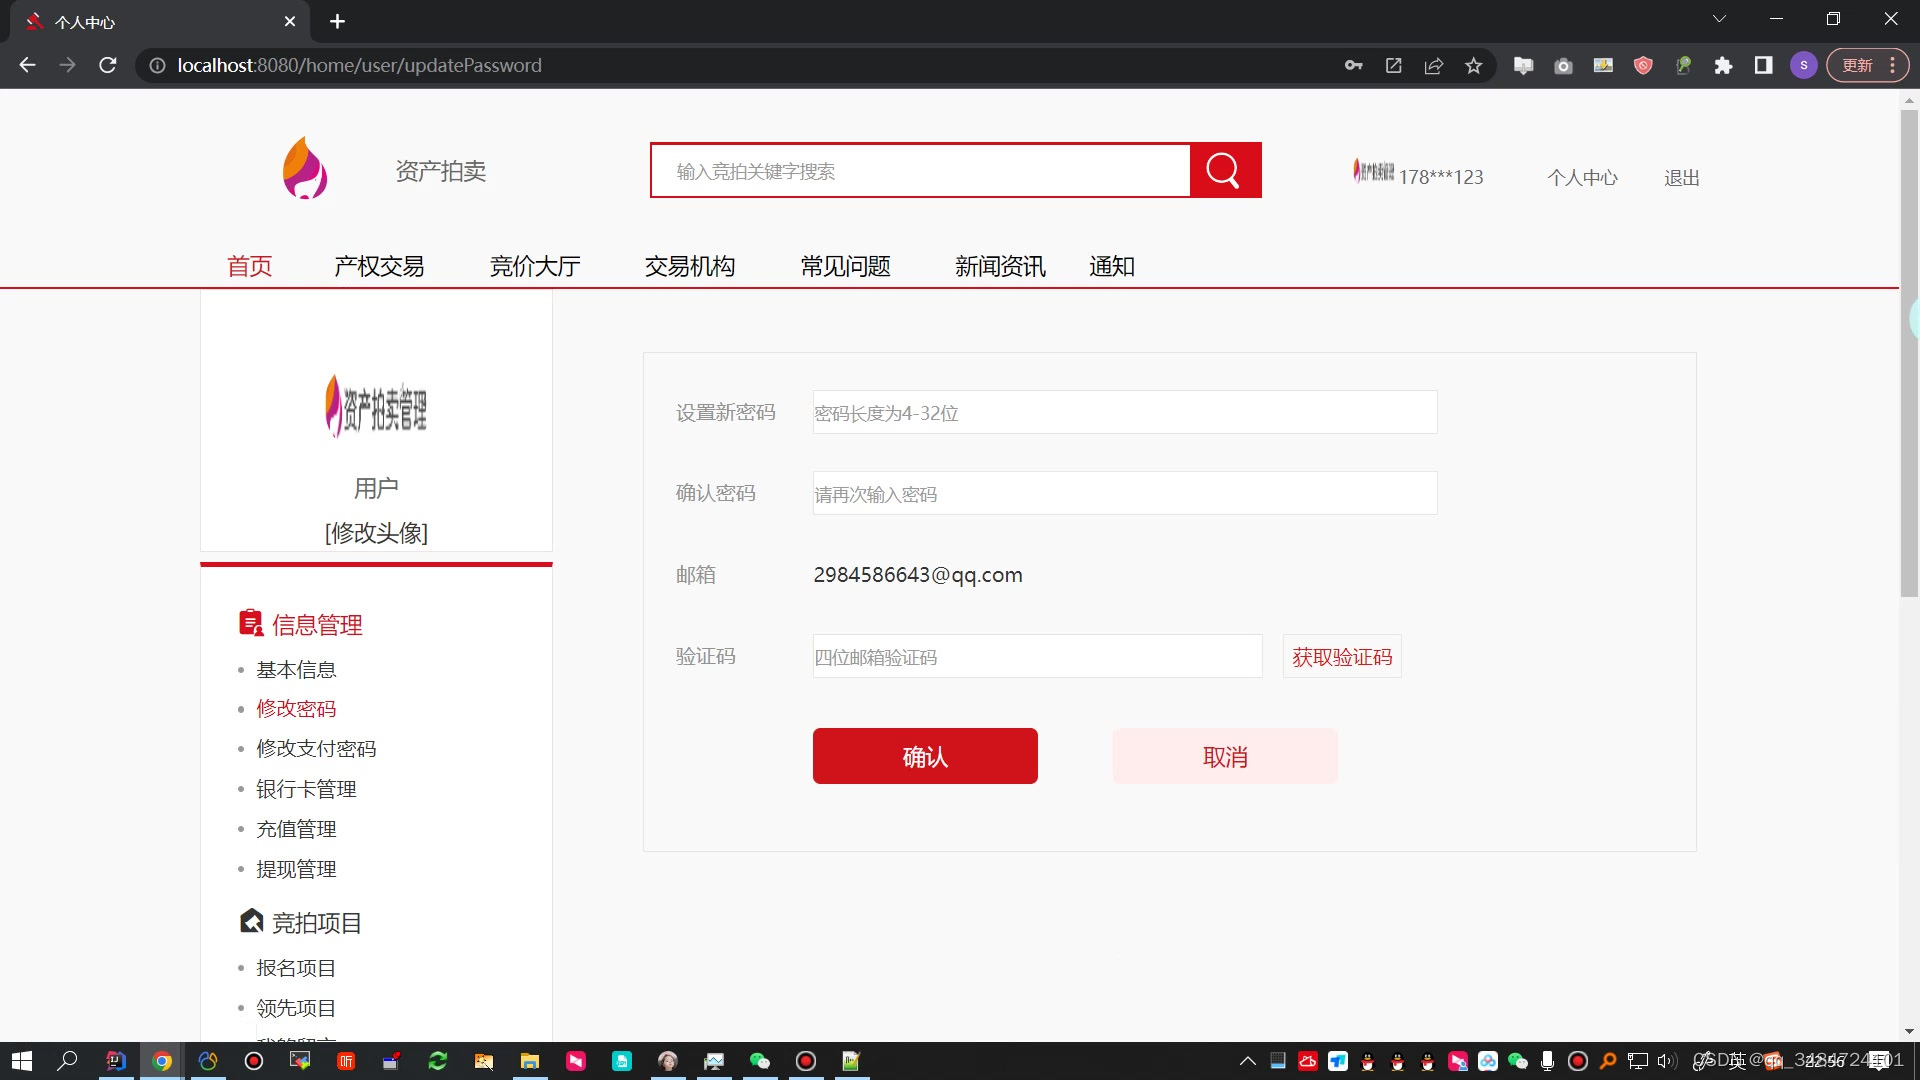1920x1080 pixels.
Task: Bookmark this page with star icon
Action: (x=1473, y=65)
